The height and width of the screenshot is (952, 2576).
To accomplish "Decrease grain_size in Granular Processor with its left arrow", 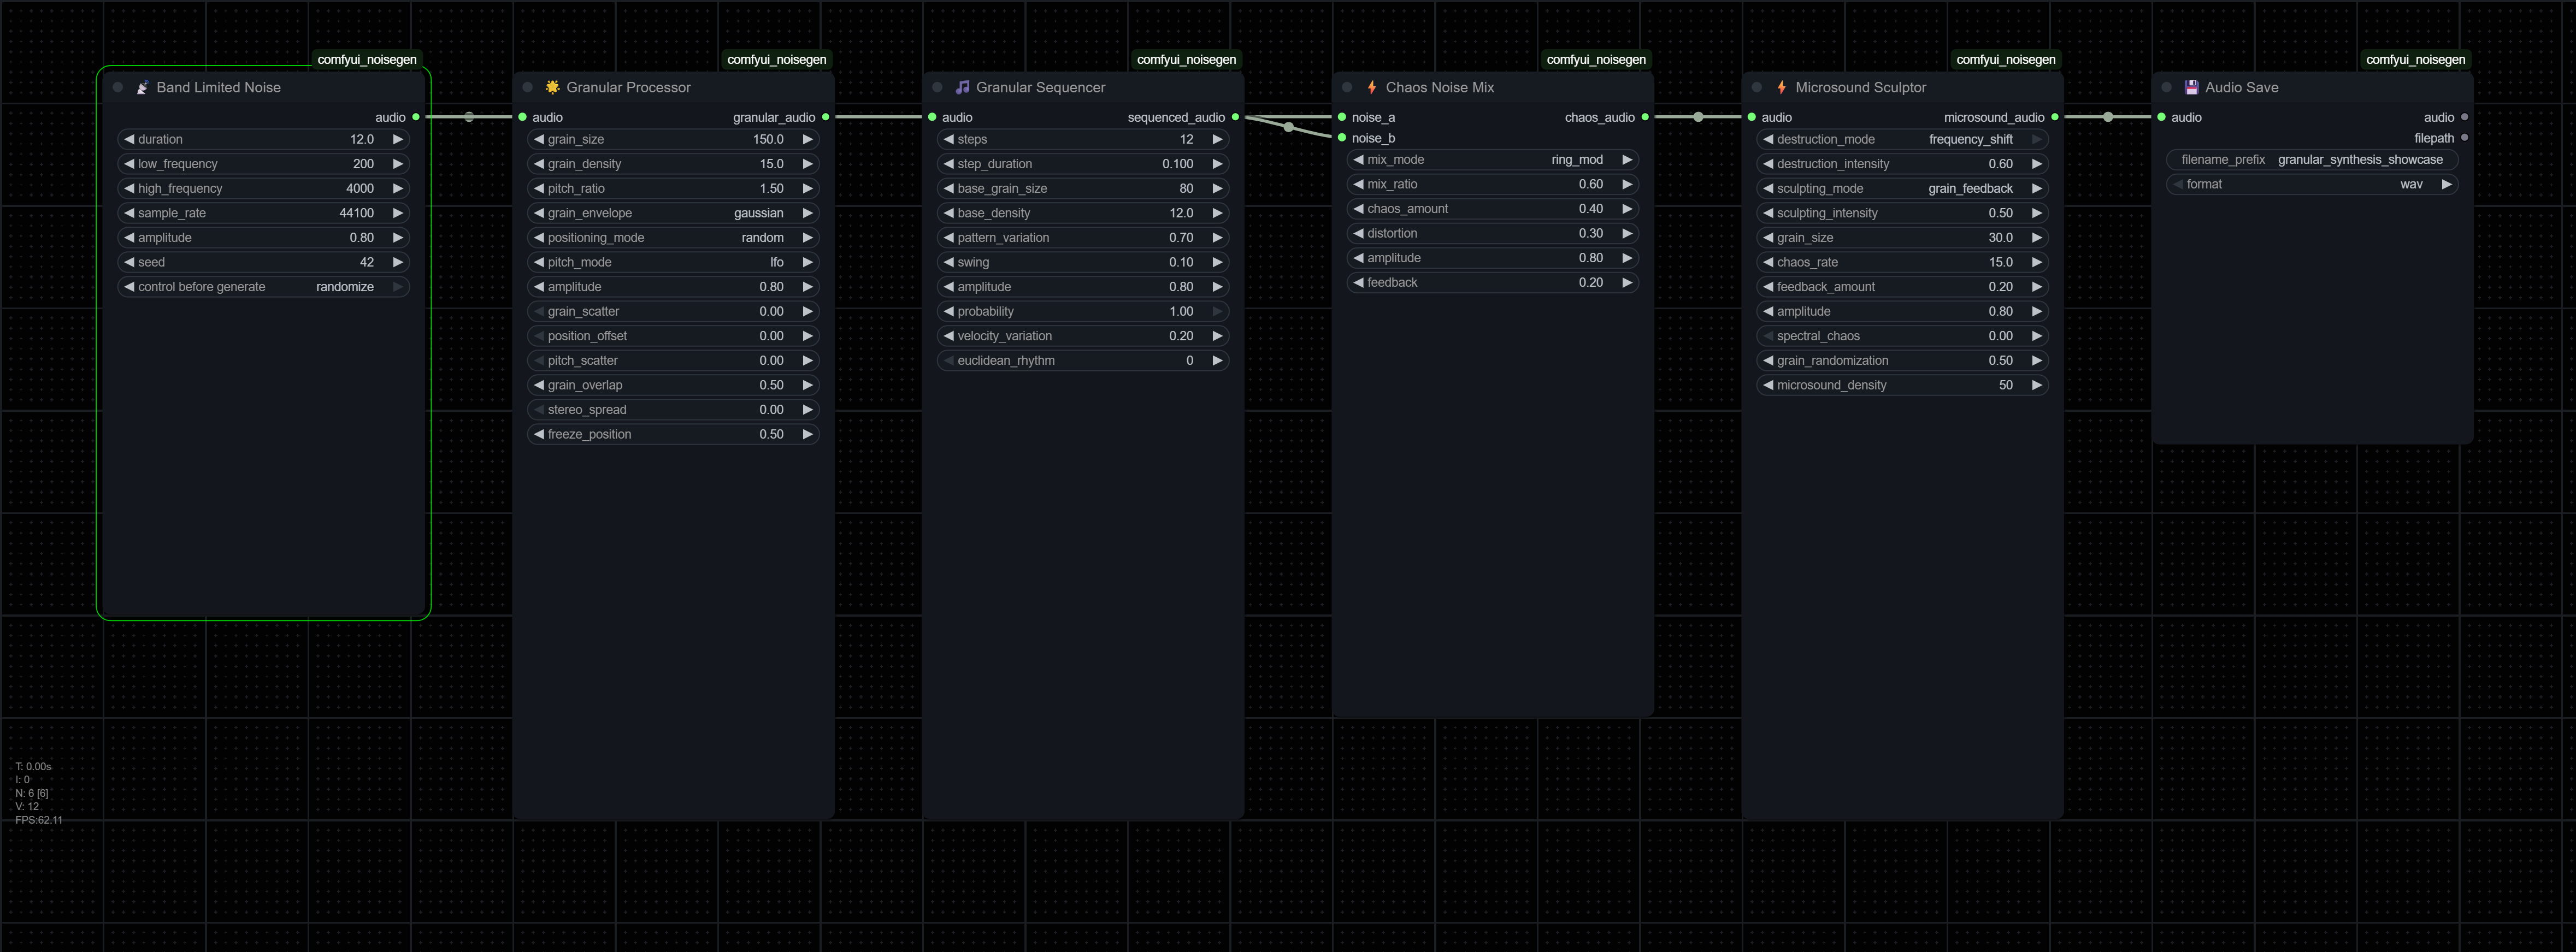I will [x=539, y=140].
